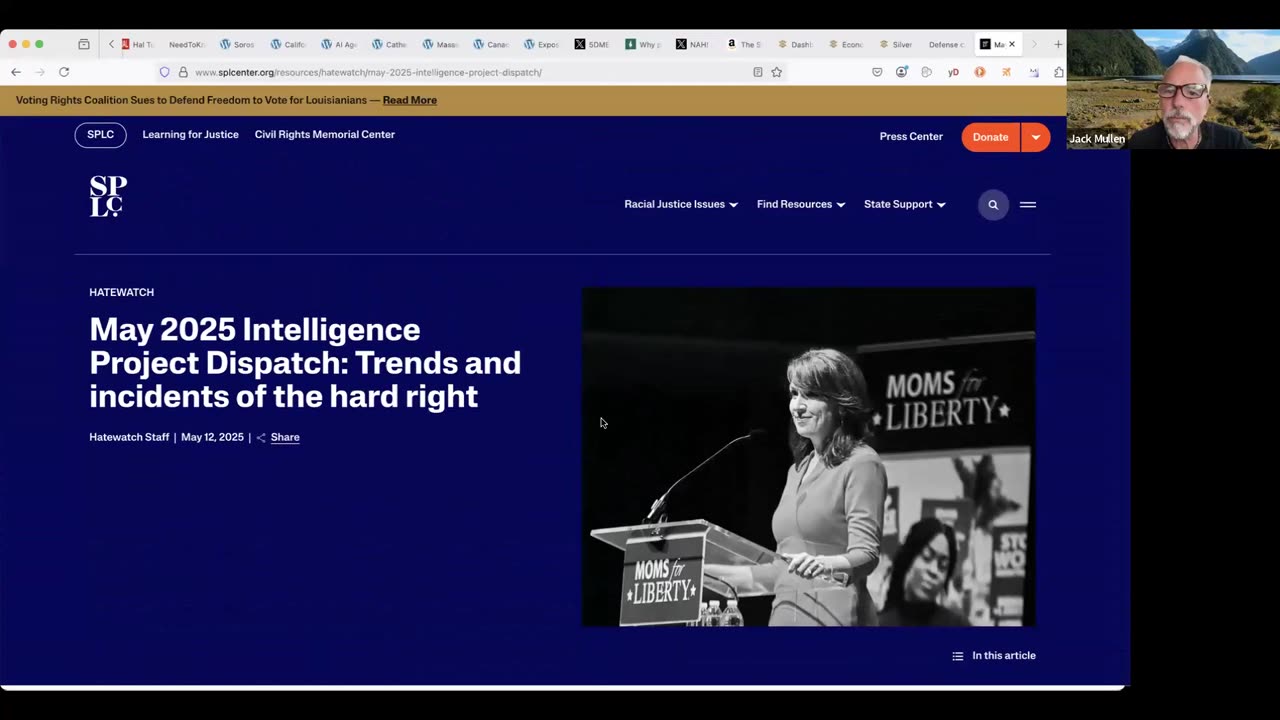Screen dimensions: 1280x720
Task: Bookmark this page with star icon
Action: (776, 72)
